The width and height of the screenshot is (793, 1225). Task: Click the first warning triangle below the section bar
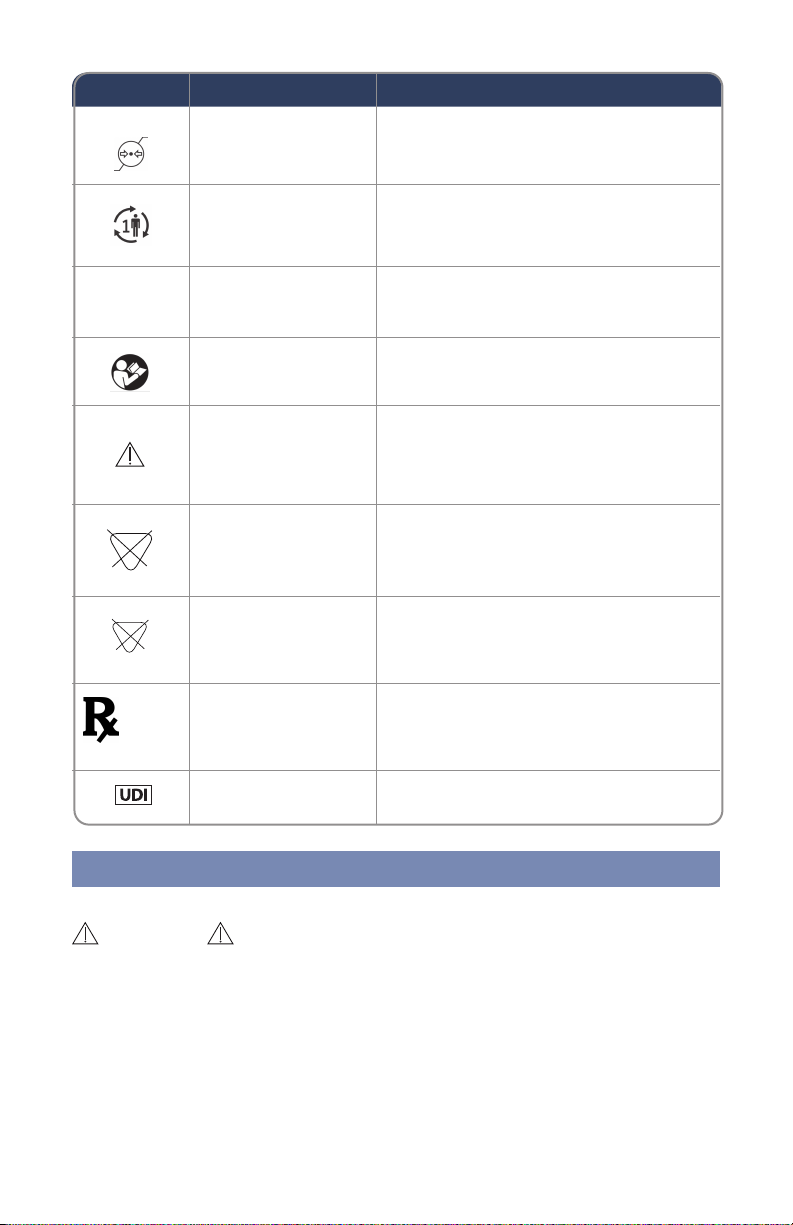pos(84,934)
